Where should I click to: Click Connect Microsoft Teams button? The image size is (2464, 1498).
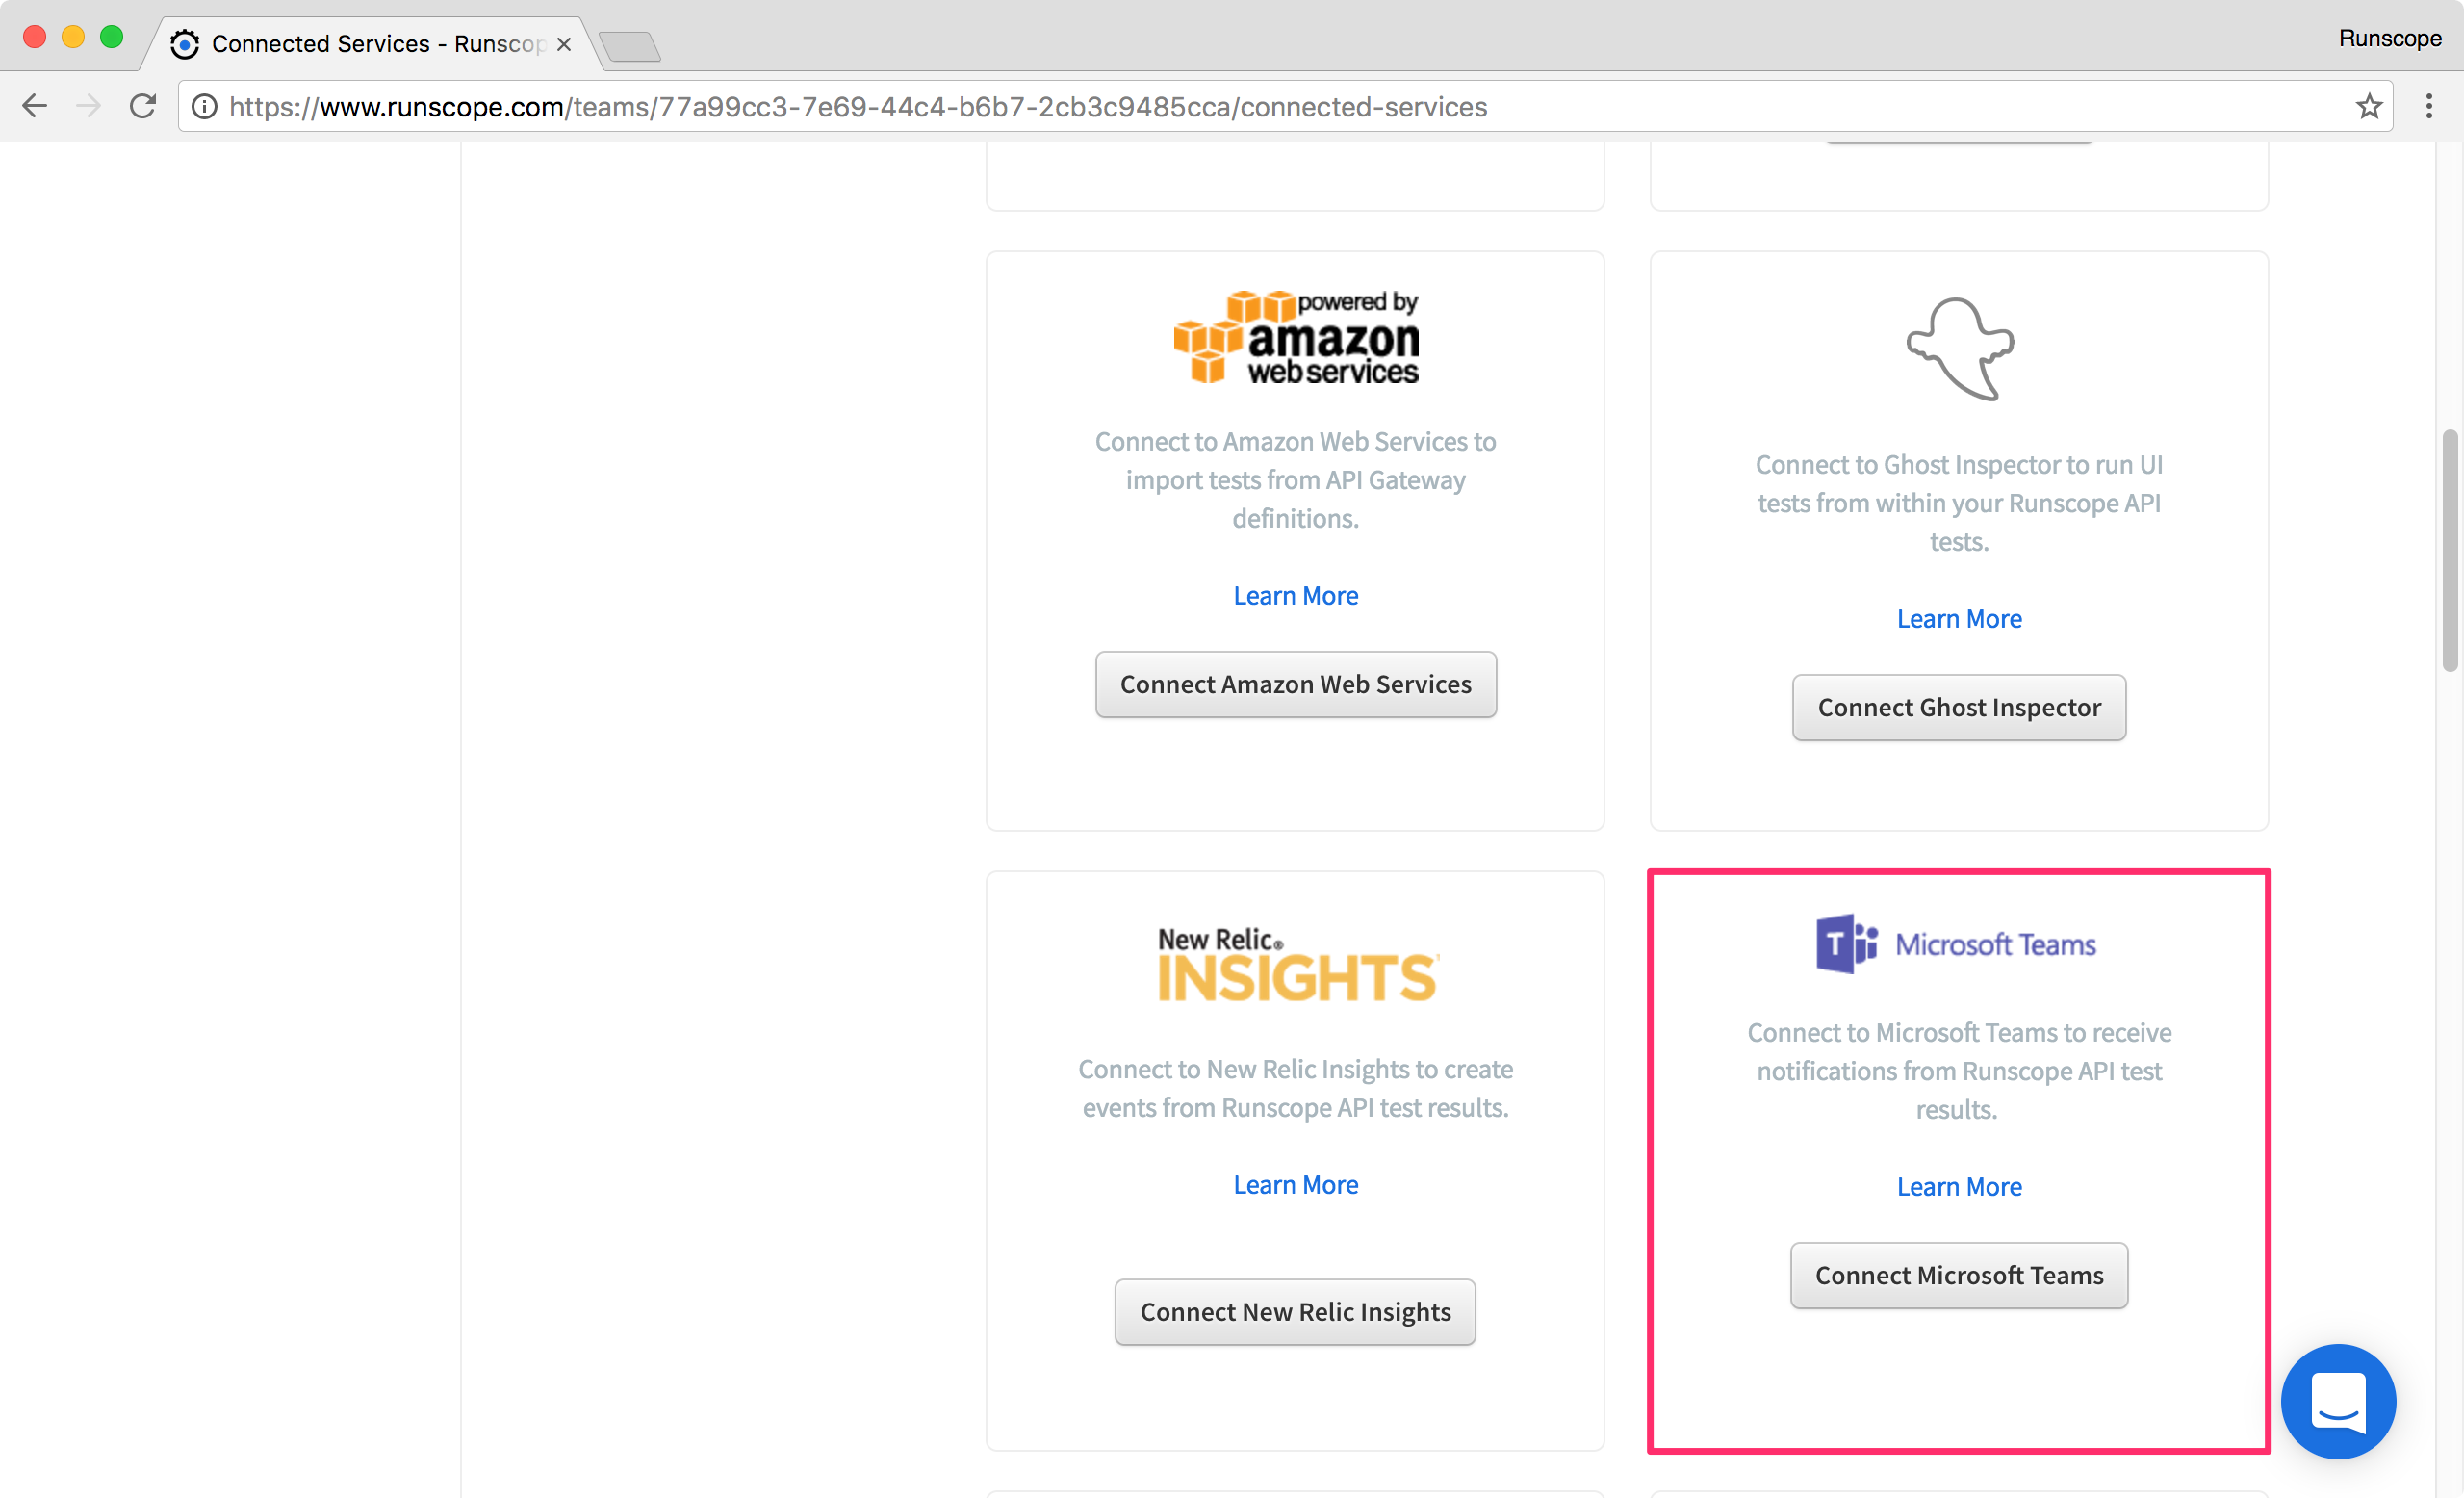tap(1958, 1275)
